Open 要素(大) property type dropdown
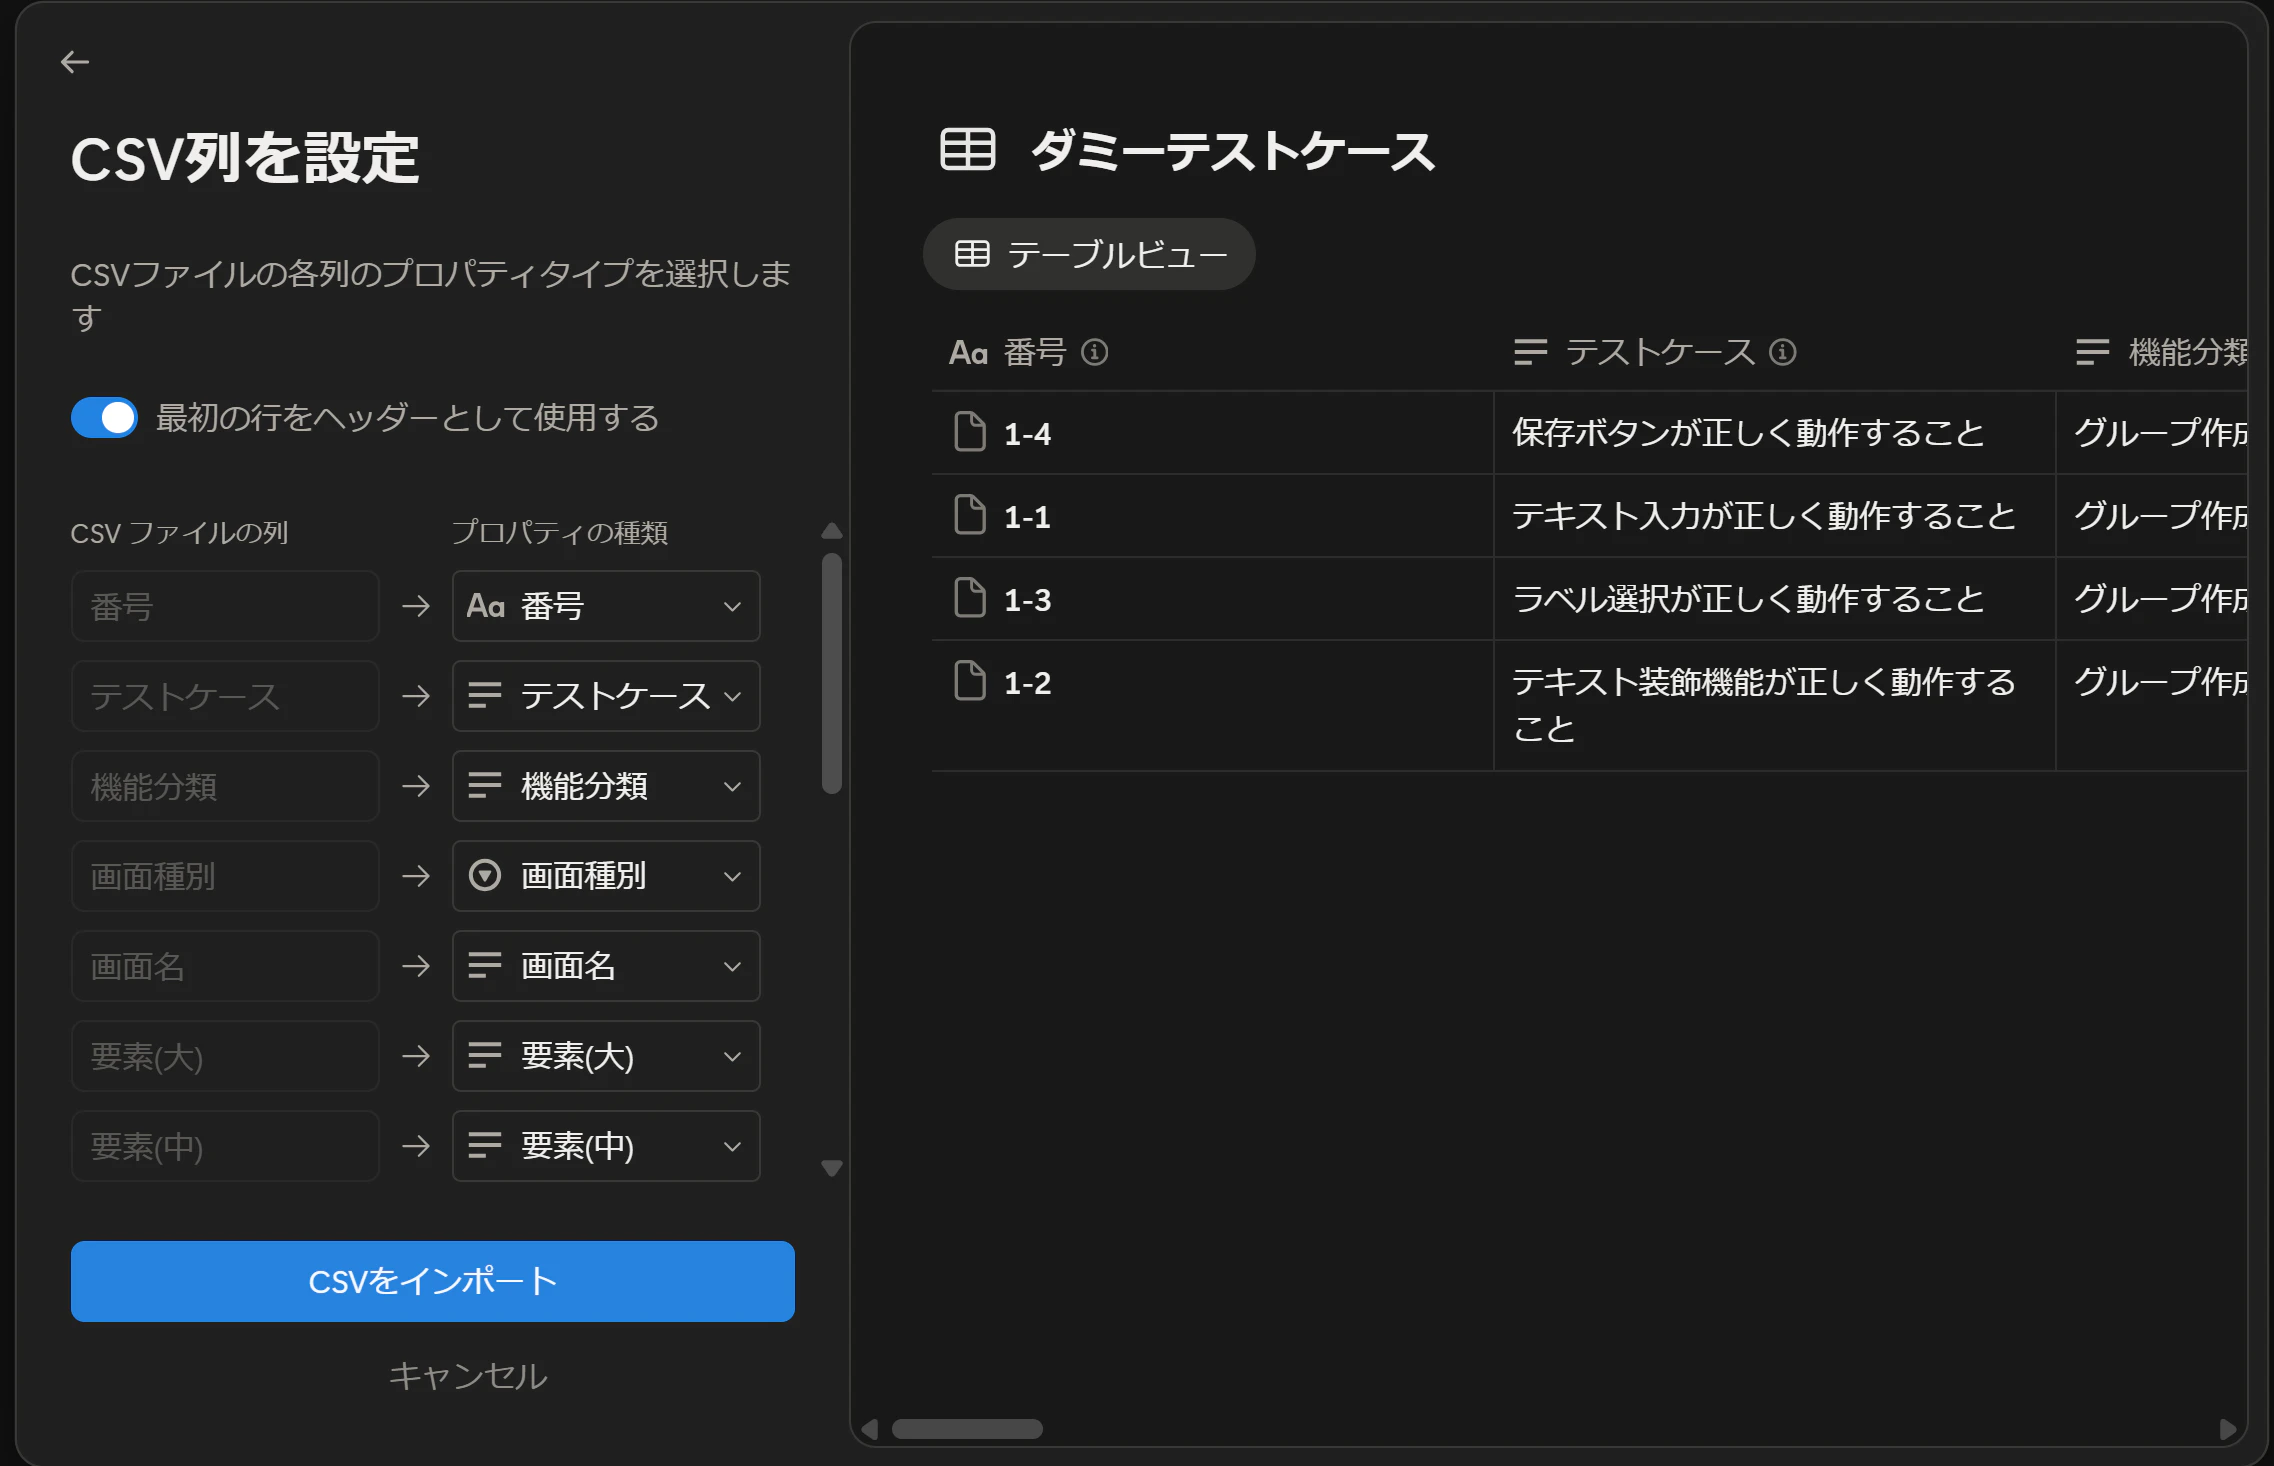The image size is (2274, 1466). (x=606, y=1056)
